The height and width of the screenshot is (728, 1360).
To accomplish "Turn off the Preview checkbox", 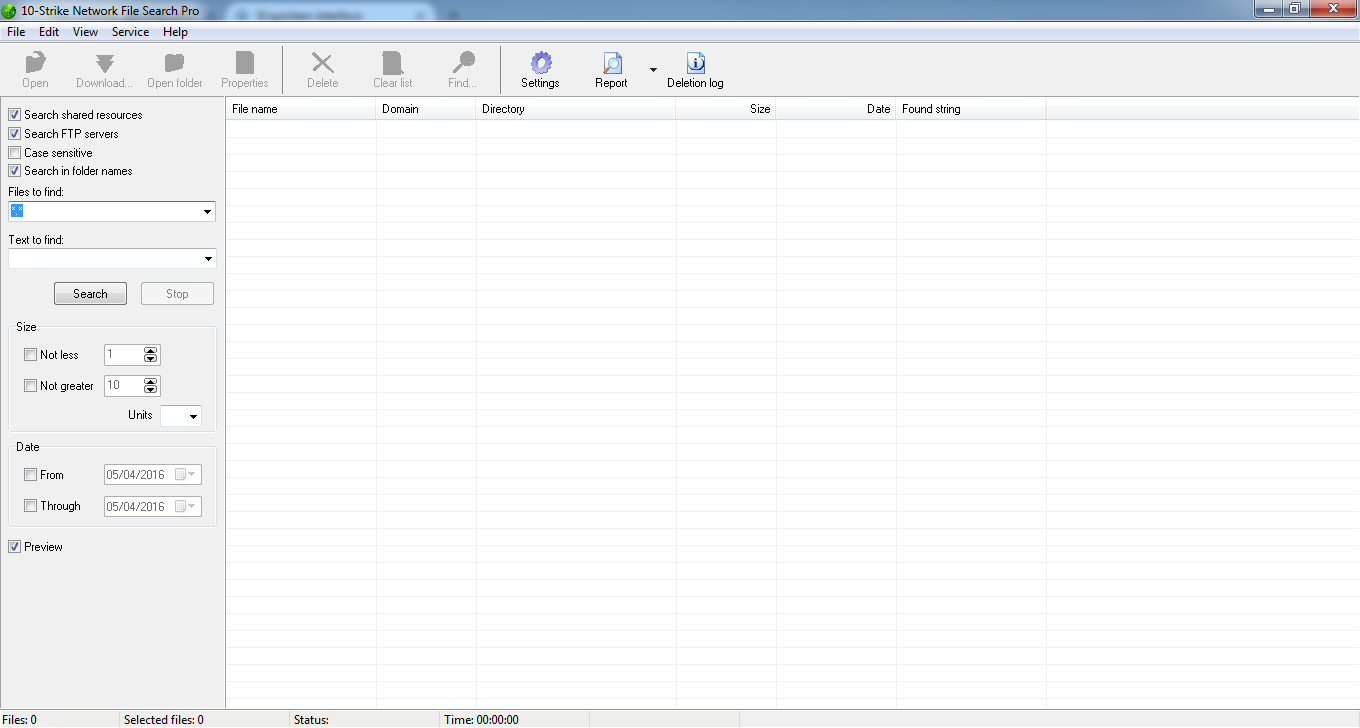I will [x=15, y=547].
